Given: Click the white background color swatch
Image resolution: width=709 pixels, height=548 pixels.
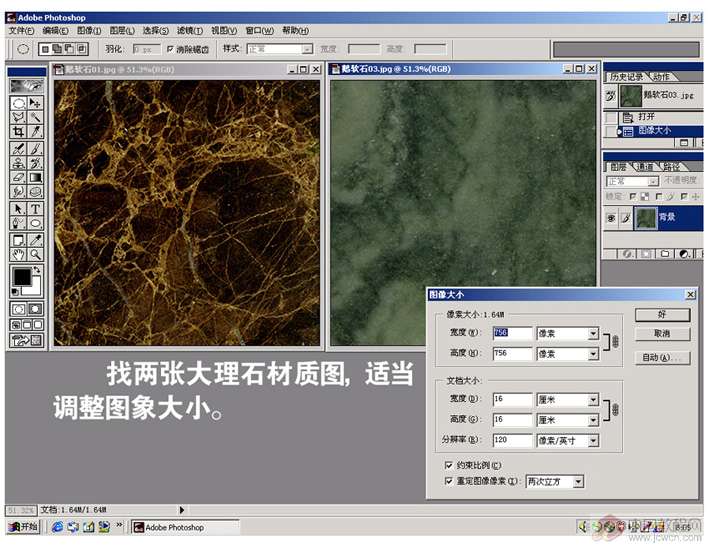Looking at the screenshot, I should (x=35, y=288).
